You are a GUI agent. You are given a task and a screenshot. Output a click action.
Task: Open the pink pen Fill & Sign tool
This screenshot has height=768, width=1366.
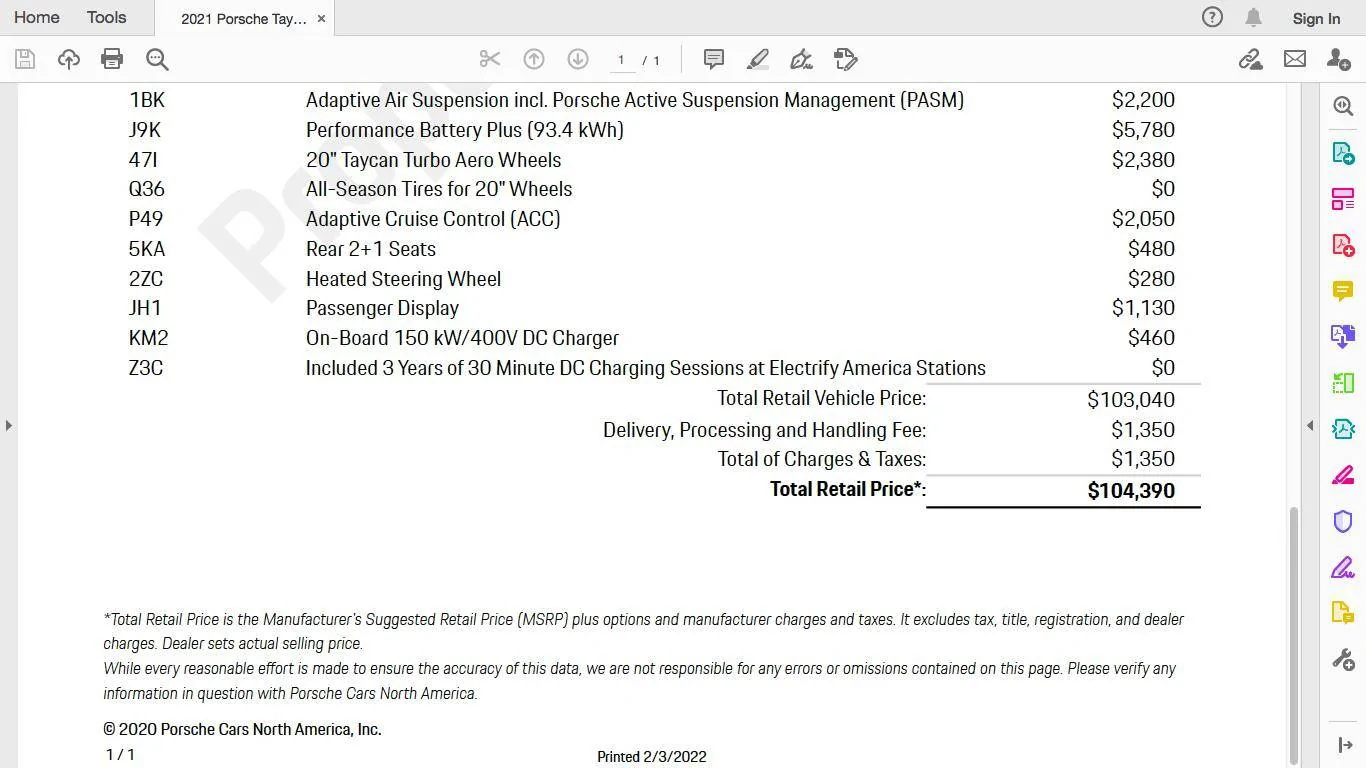[1343, 475]
